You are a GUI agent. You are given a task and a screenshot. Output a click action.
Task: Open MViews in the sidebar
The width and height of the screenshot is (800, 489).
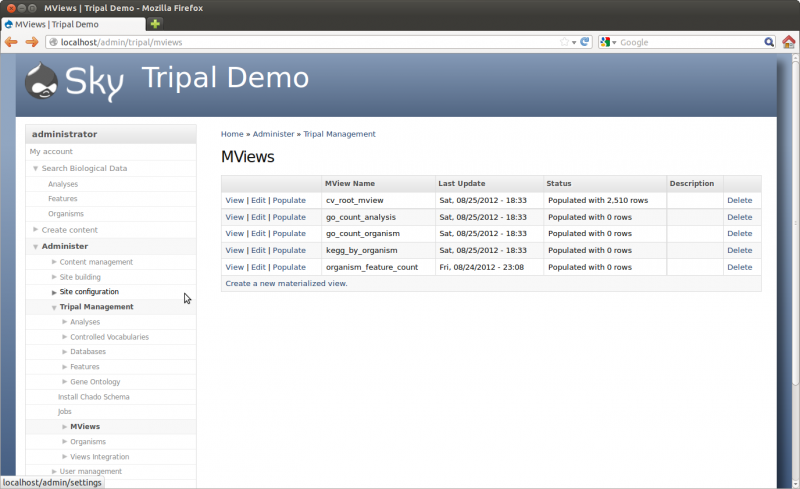[85, 426]
